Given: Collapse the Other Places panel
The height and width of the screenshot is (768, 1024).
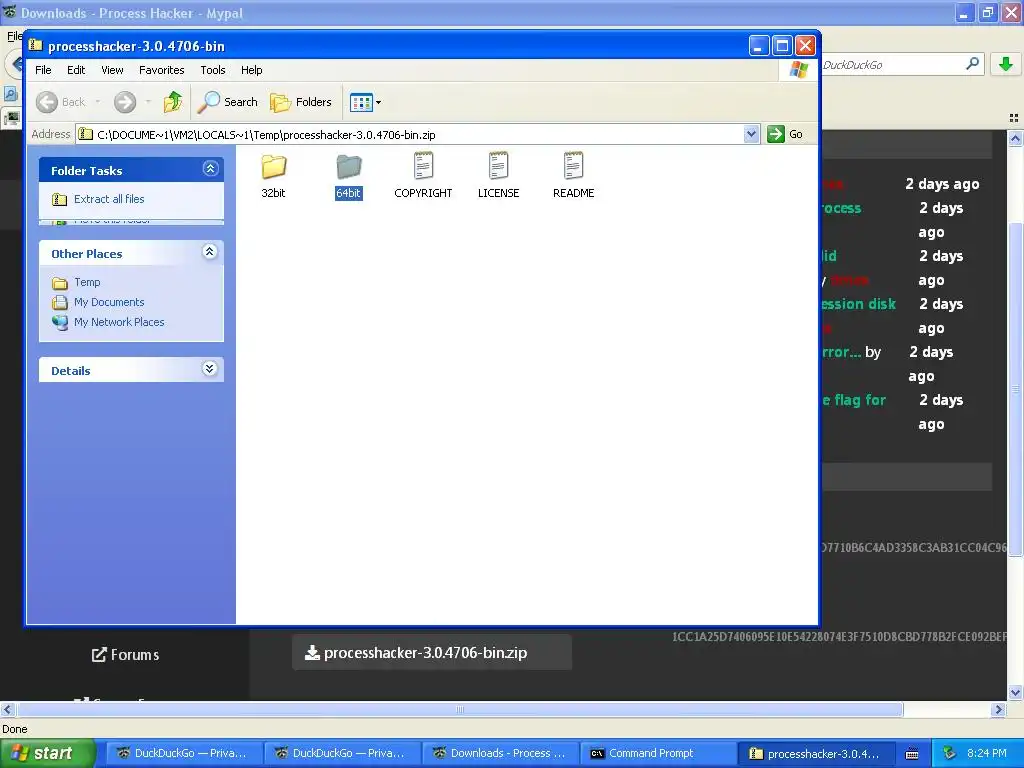Looking at the screenshot, I should [x=210, y=251].
